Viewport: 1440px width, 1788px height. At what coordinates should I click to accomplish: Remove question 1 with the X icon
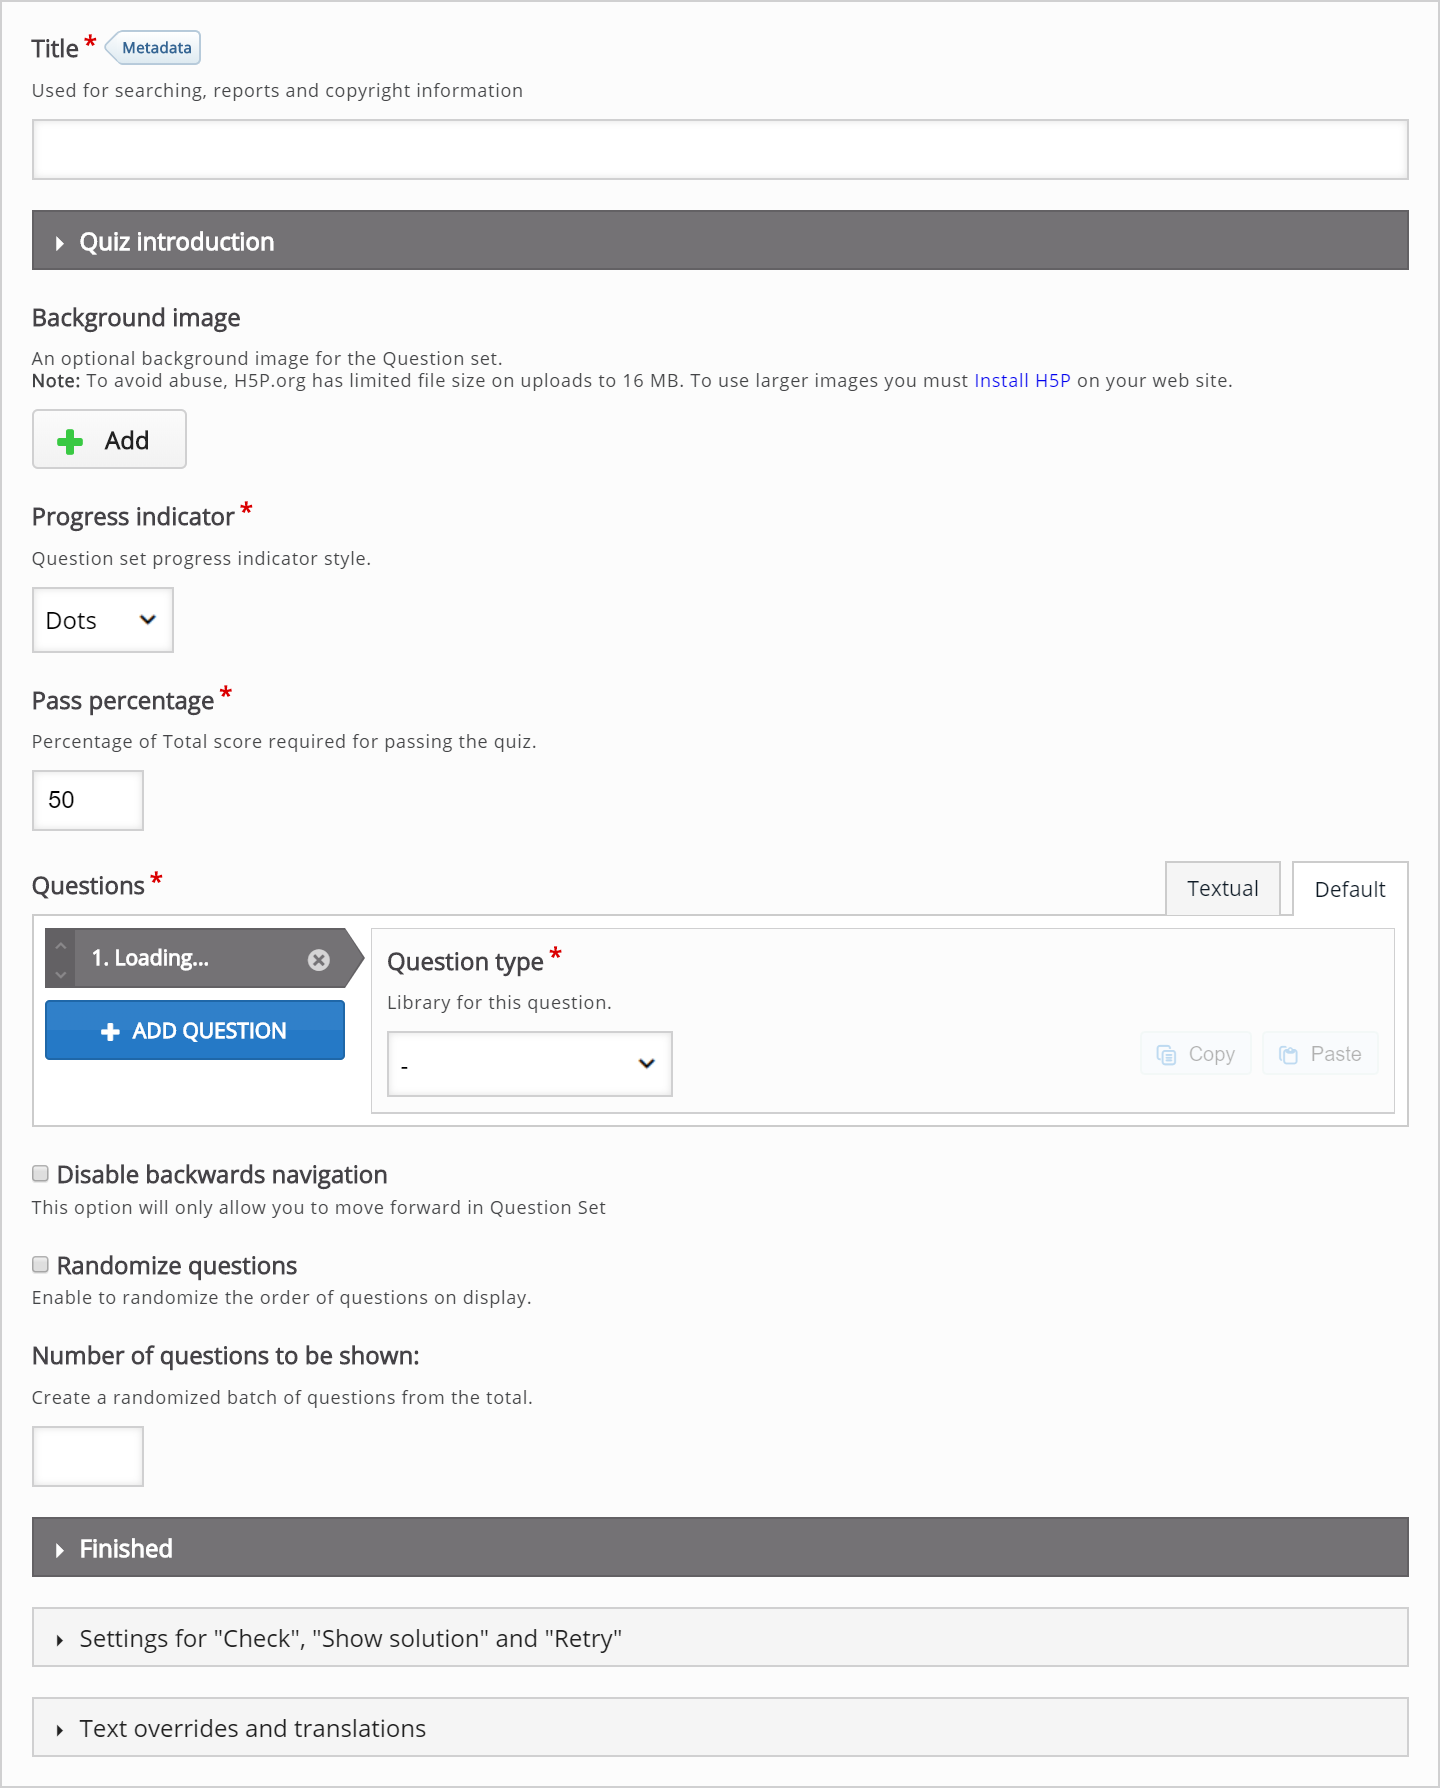coord(318,960)
